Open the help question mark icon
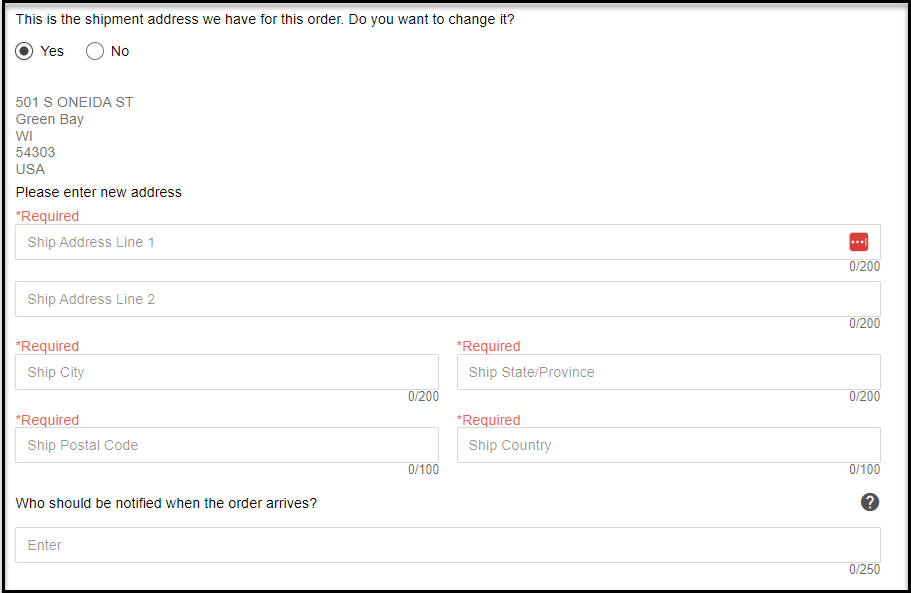The height and width of the screenshot is (593, 911). pyautogui.click(x=870, y=502)
